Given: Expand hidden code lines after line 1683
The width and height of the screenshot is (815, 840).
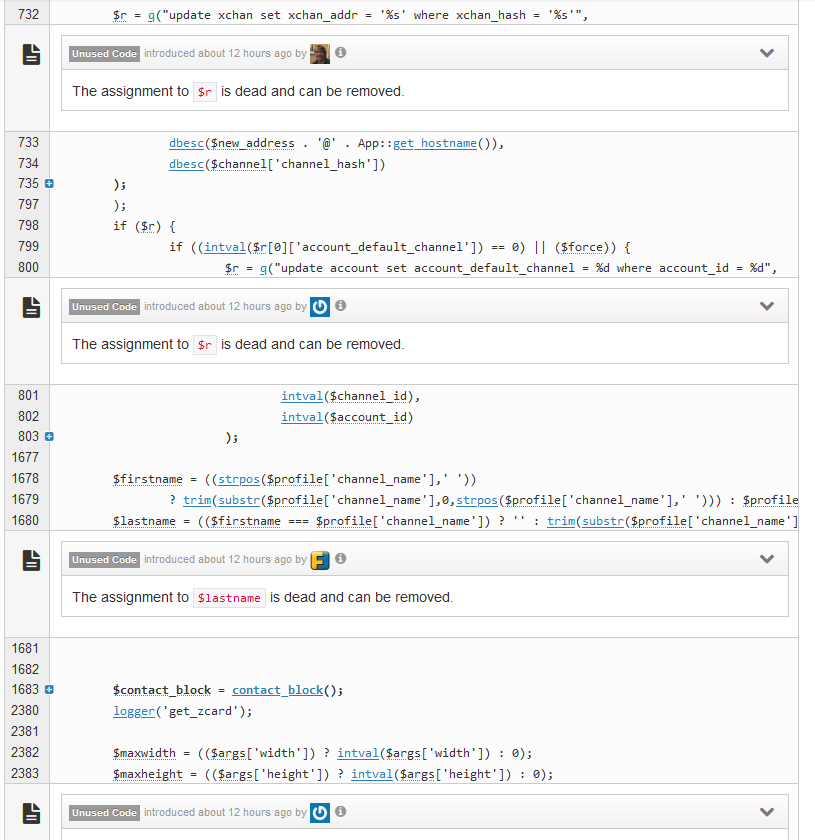Looking at the screenshot, I should pos(49,690).
